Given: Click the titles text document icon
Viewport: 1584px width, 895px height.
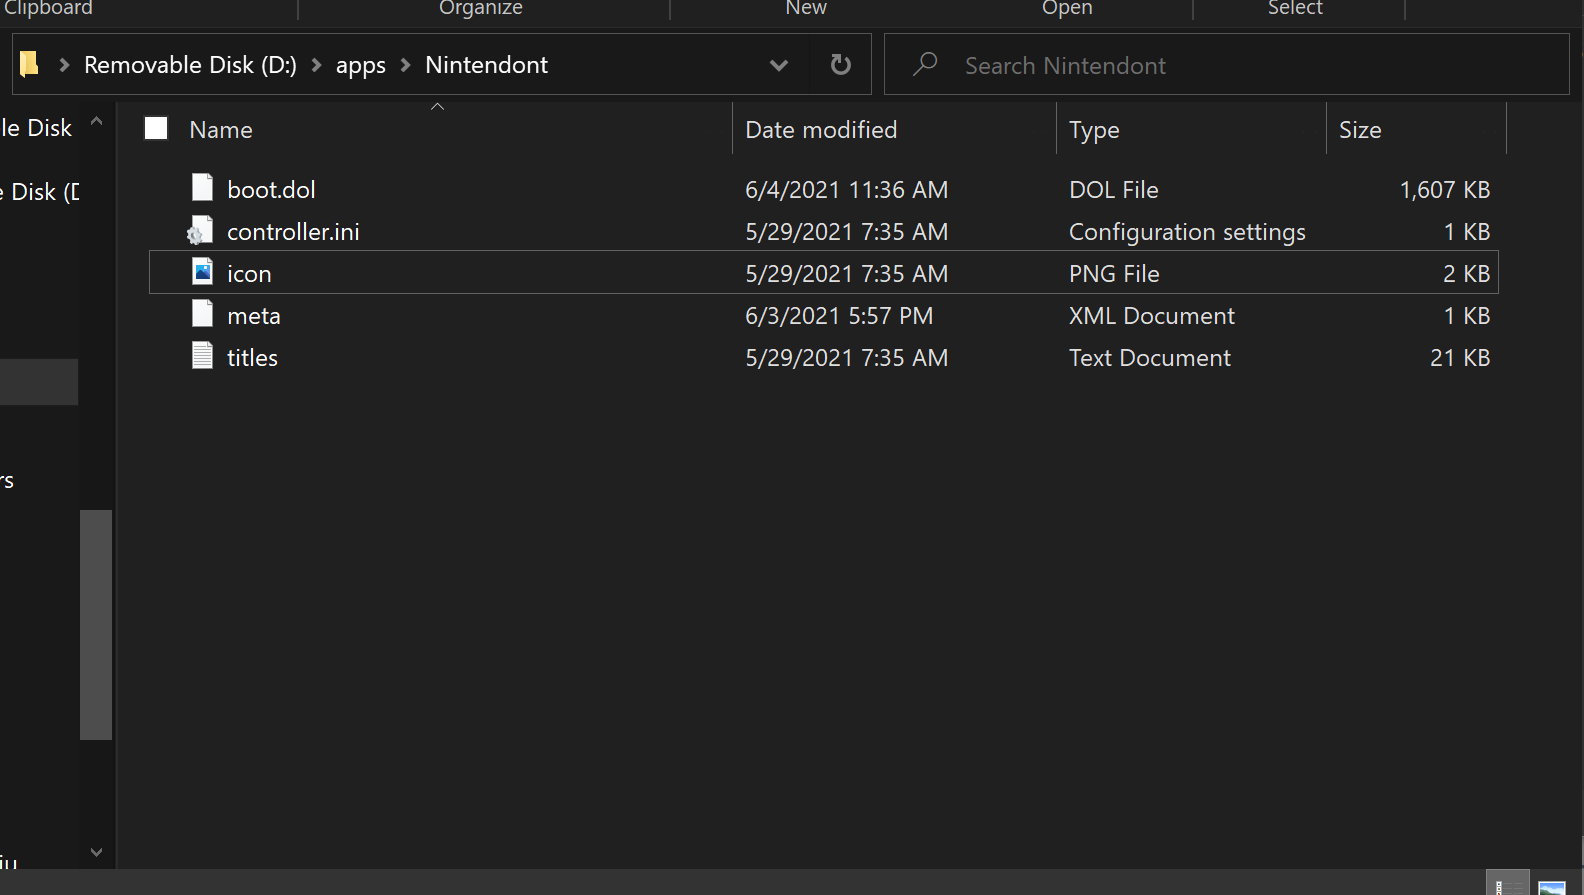Looking at the screenshot, I should coord(202,356).
